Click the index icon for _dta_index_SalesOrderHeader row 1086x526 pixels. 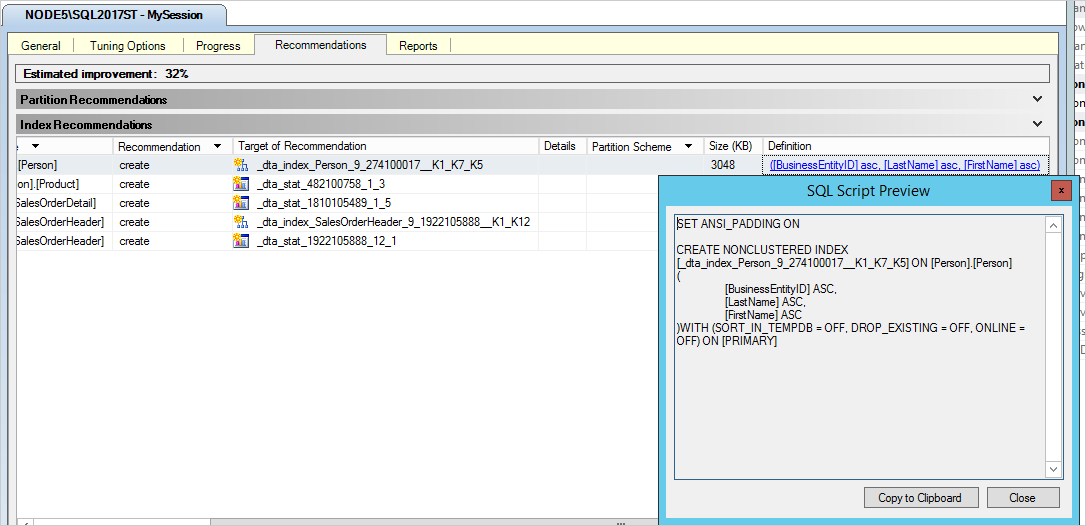(240, 222)
